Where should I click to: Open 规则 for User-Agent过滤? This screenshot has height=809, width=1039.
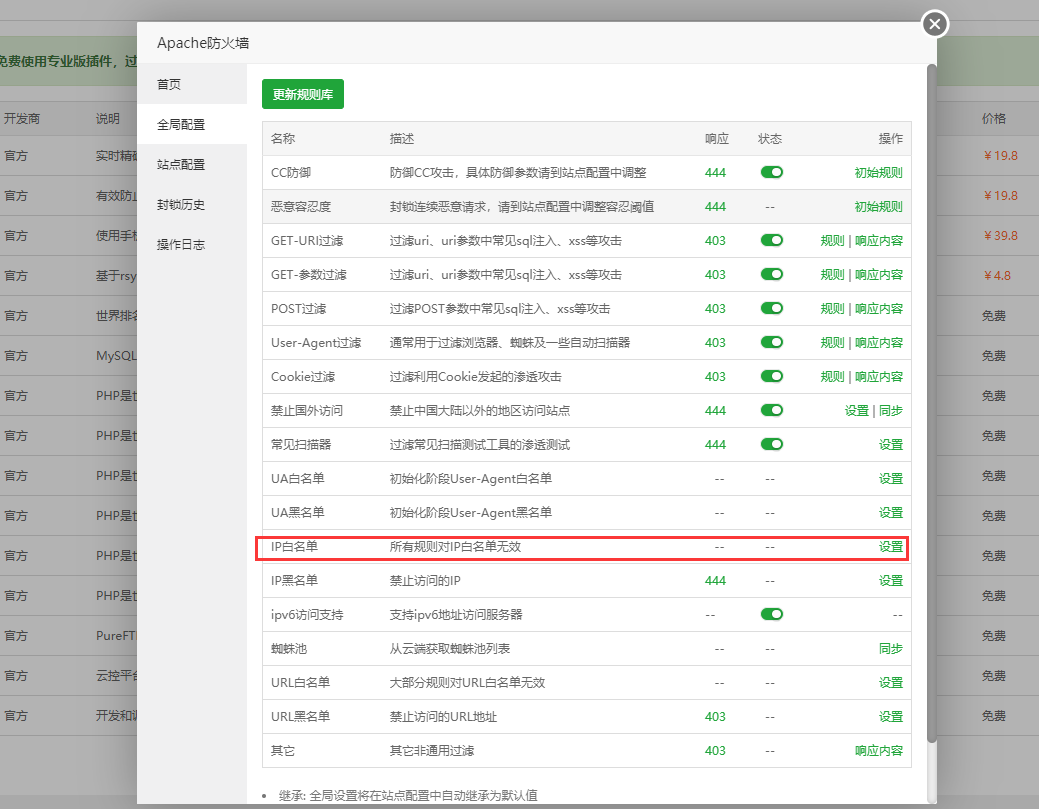point(832,343)
